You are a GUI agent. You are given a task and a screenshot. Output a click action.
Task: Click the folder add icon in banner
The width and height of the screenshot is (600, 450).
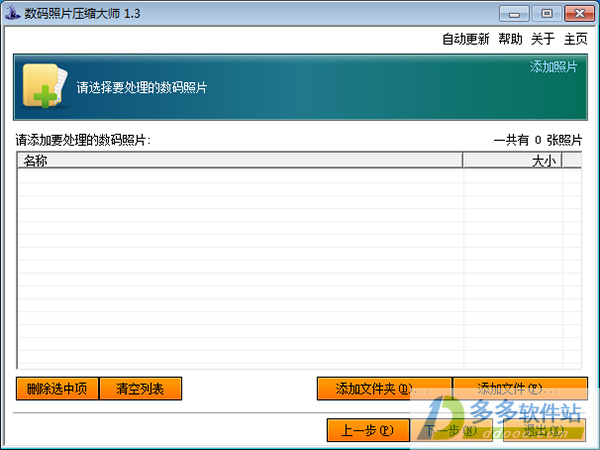click(x=45, y=86)
